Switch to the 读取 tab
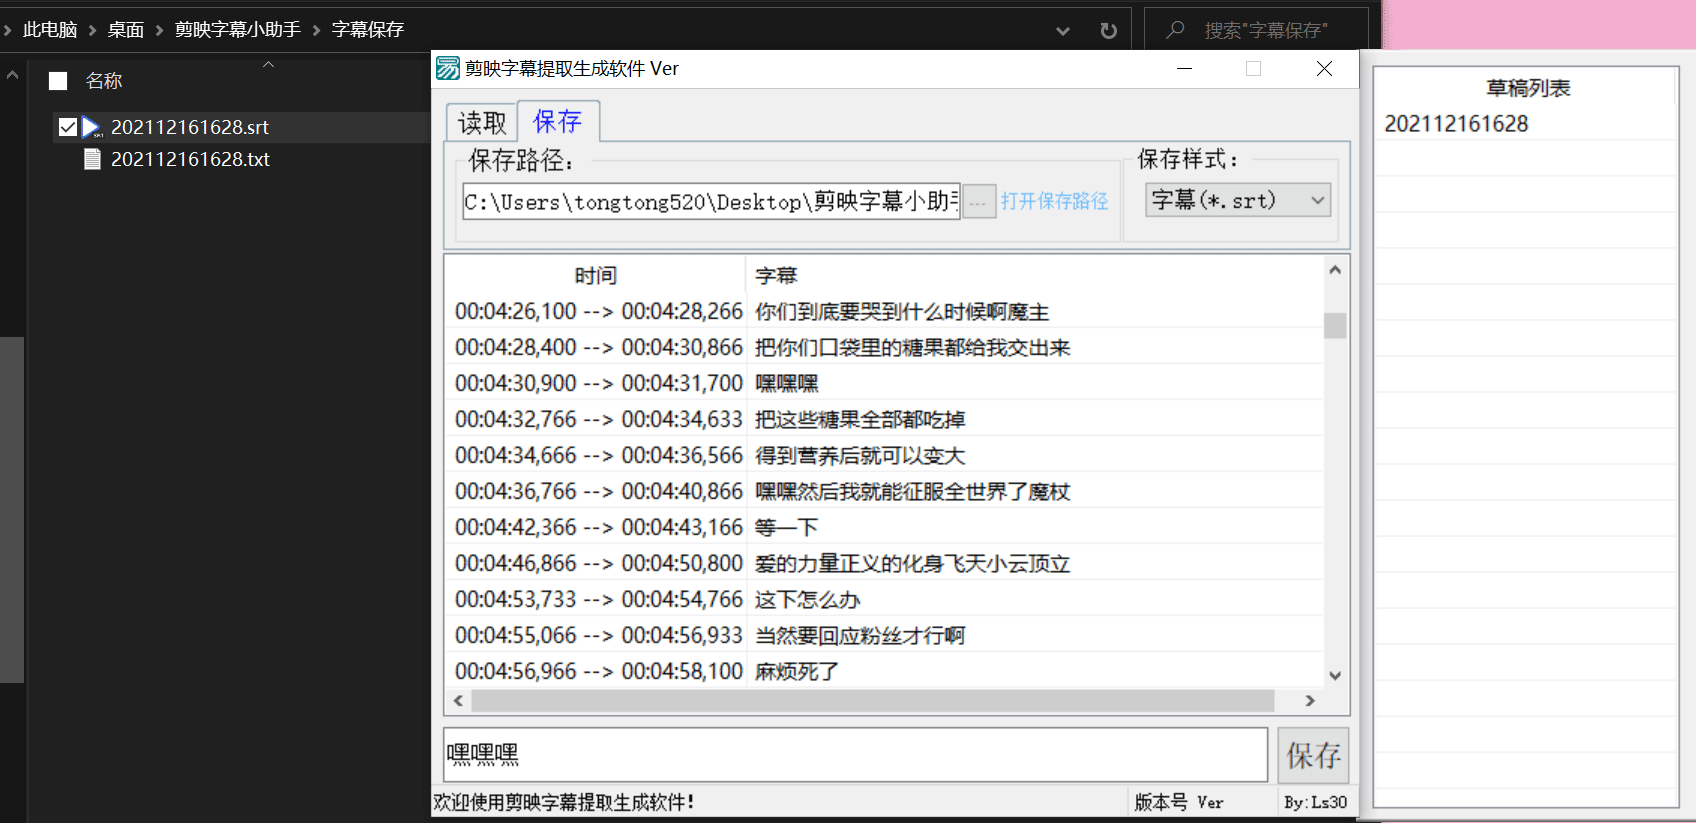This screenshot has height=823, width=1696. point(482,122)
